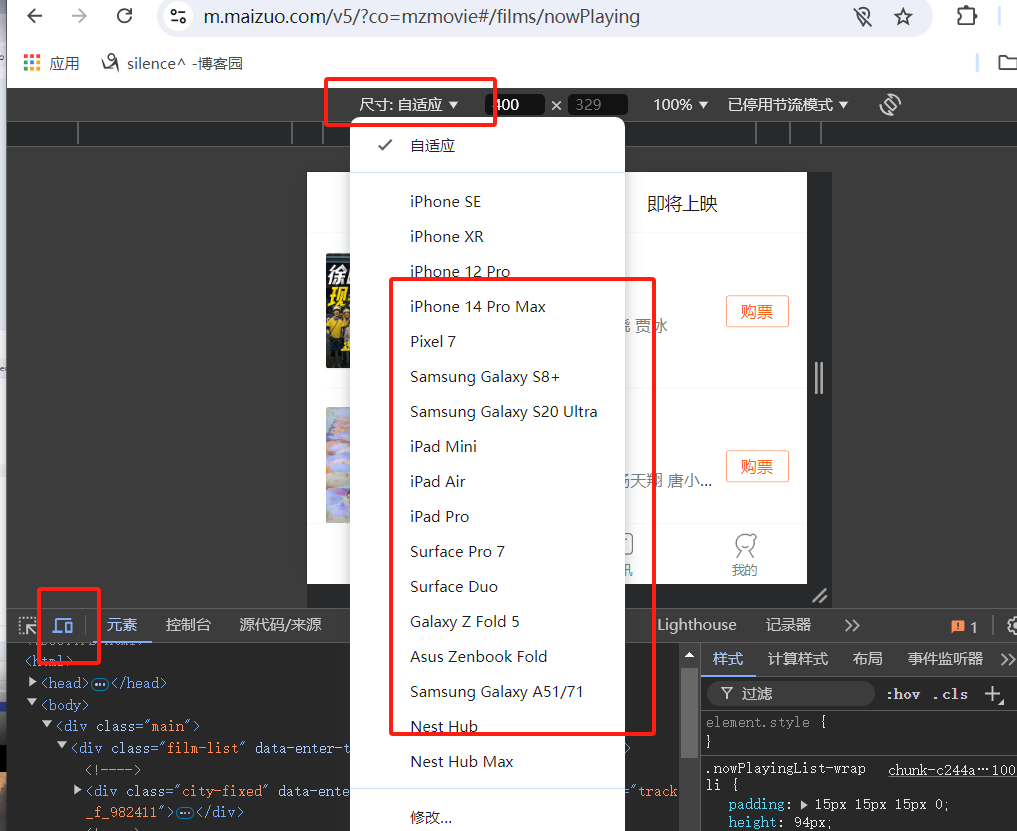The height and width of the screenshot is (831, 1017).
Task: Click the first 购票 buy ticket button
Action: [757, 311]
